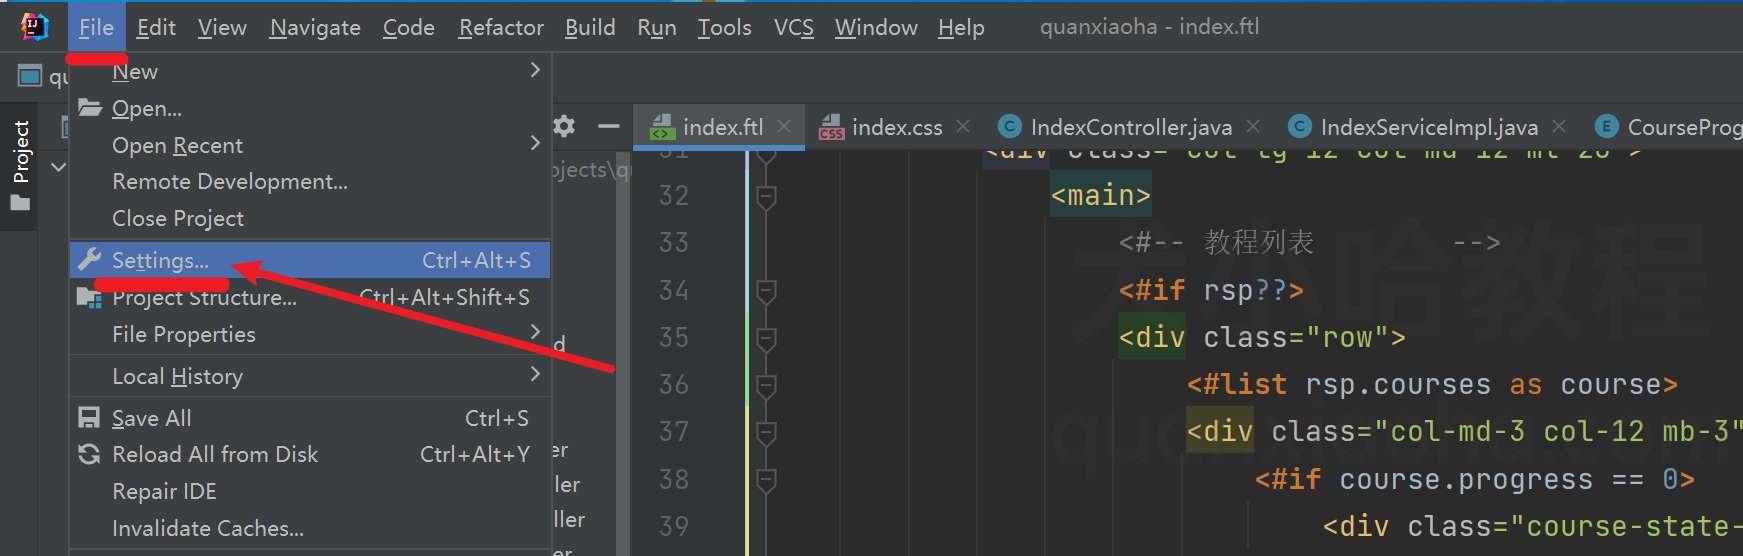Click the Save All floppy disk icon
The width and height of the screenshot is (1743, 556).
point(89,418)
